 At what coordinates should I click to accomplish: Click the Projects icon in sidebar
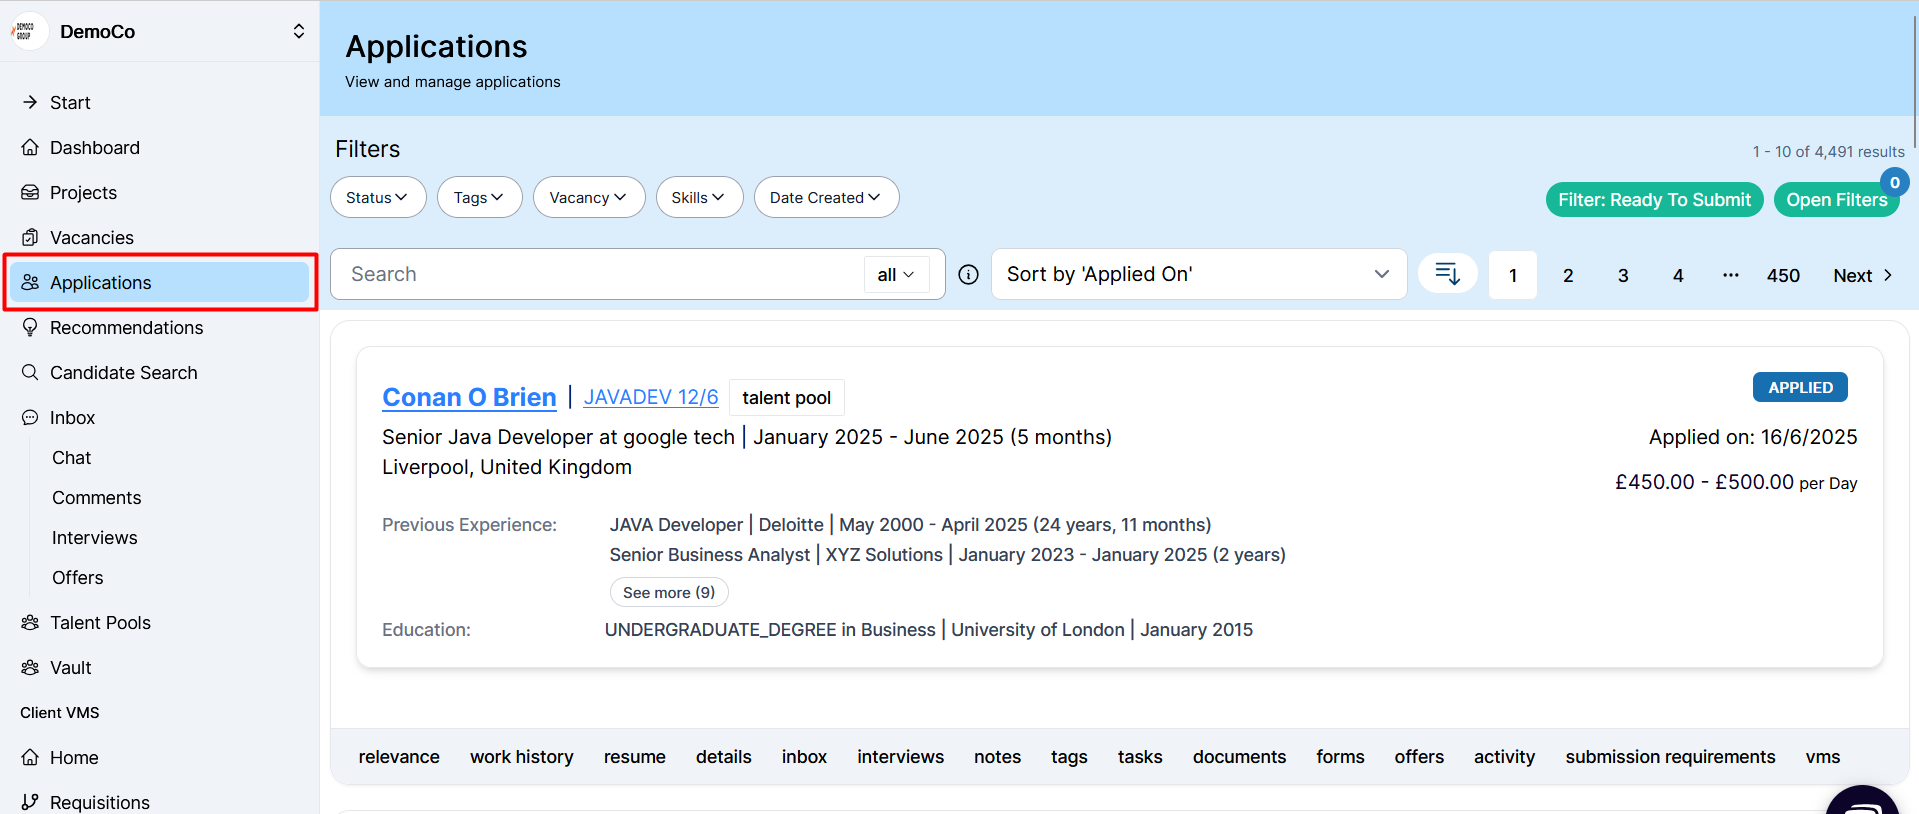(30, 192)
